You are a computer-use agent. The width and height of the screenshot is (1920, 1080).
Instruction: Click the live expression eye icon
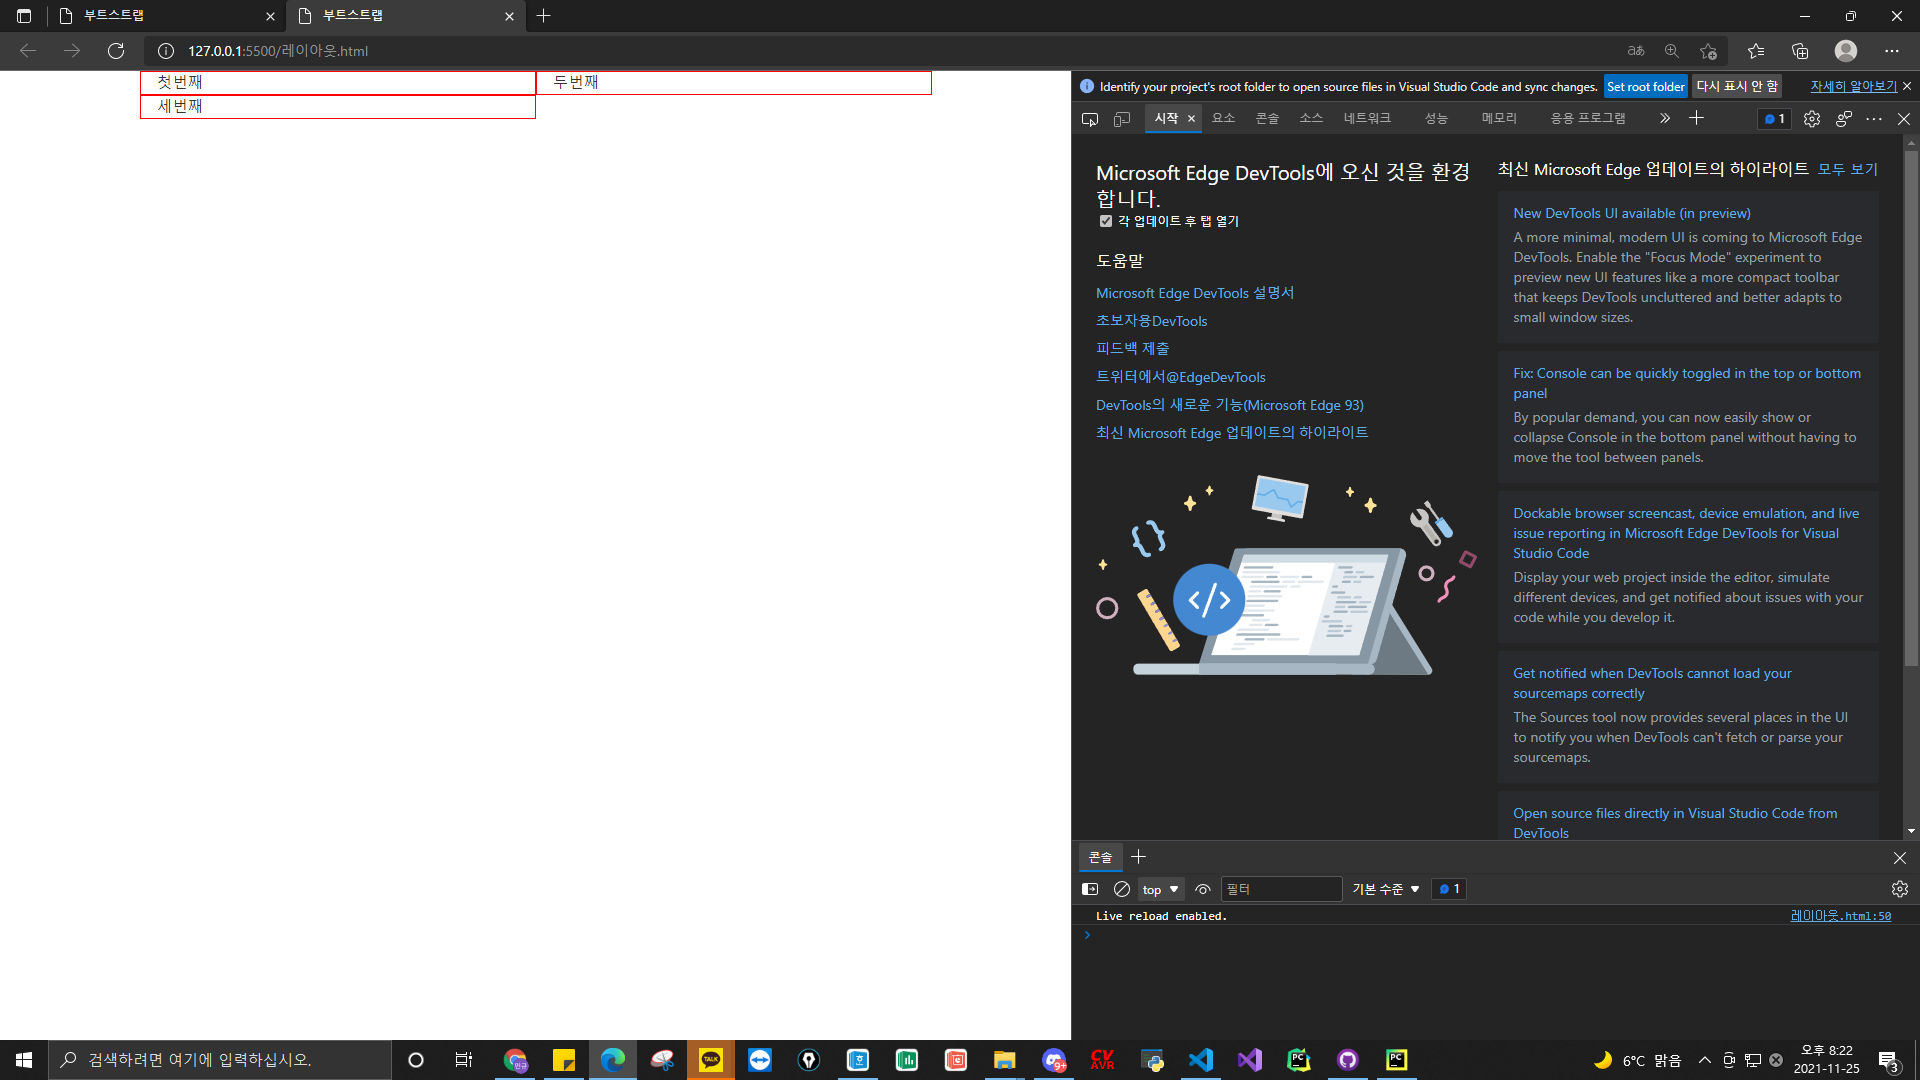pos(1203,889)
